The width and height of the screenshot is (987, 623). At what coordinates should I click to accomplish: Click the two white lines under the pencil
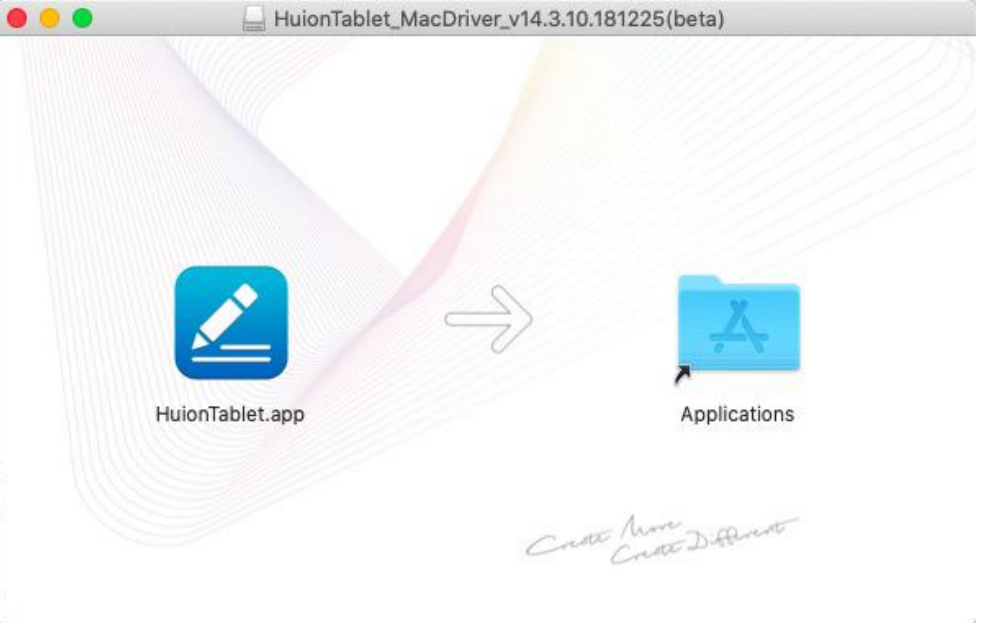231,351
